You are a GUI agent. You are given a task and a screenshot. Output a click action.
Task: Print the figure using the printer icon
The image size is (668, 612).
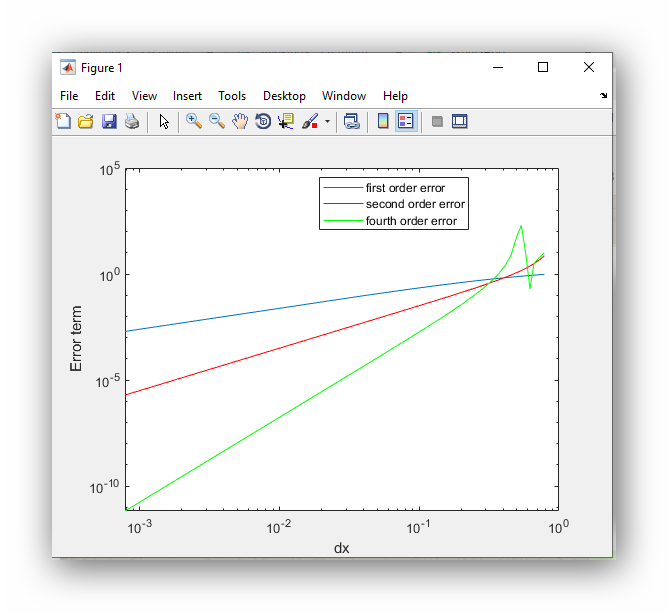131,122
